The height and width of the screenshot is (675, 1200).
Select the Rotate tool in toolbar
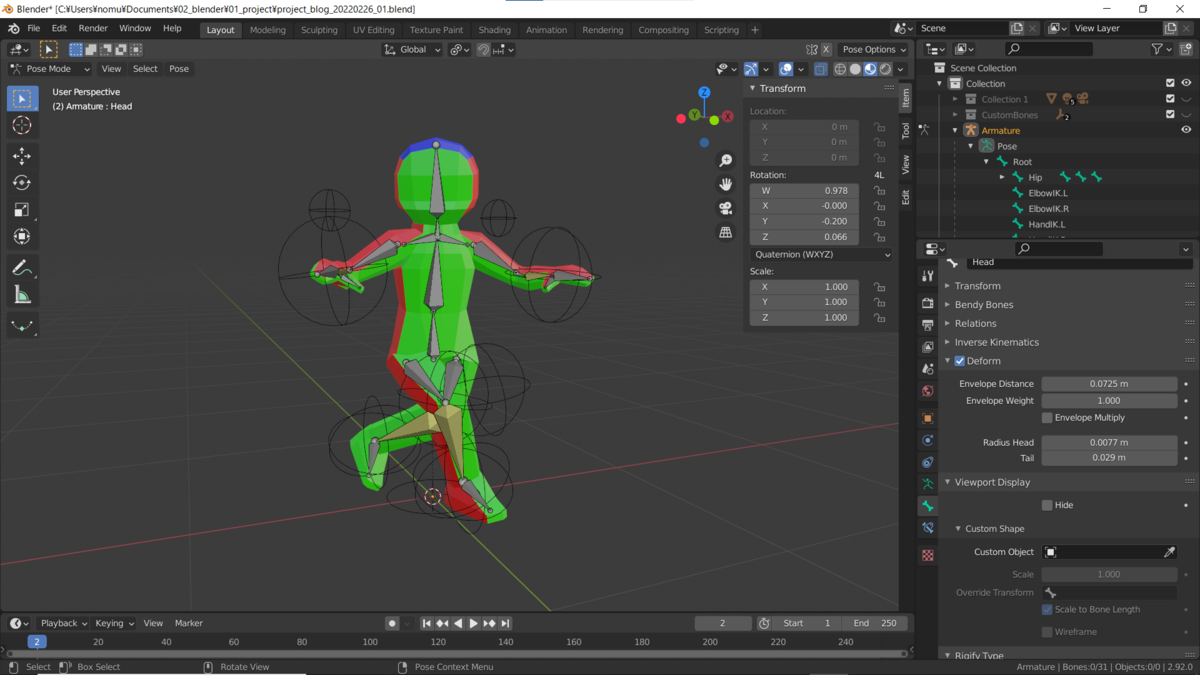(x=22, y=183)
